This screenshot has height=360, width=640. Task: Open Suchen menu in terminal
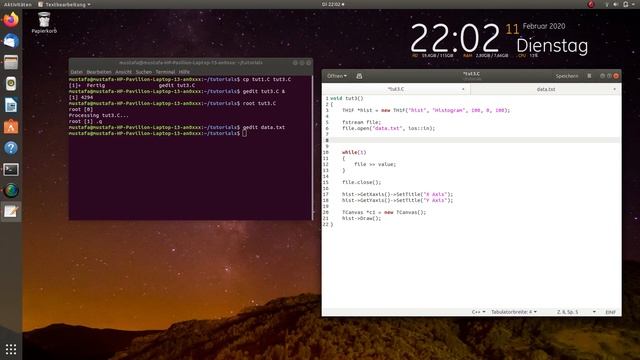point(144,72)
